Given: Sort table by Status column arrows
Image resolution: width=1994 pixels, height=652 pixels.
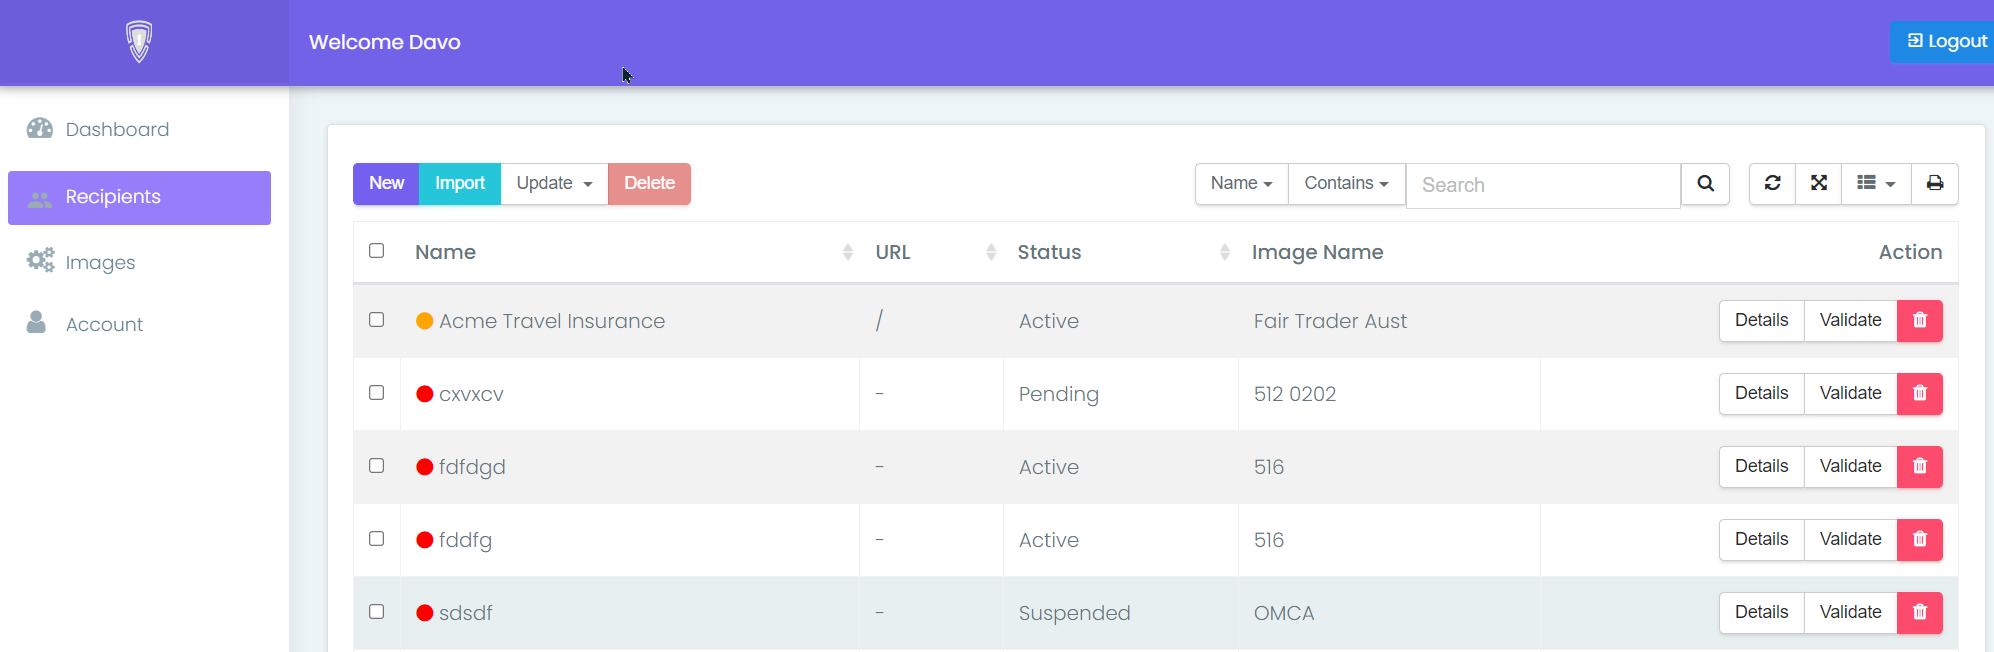Looking at the screenshot, I should pos(1225,252).
